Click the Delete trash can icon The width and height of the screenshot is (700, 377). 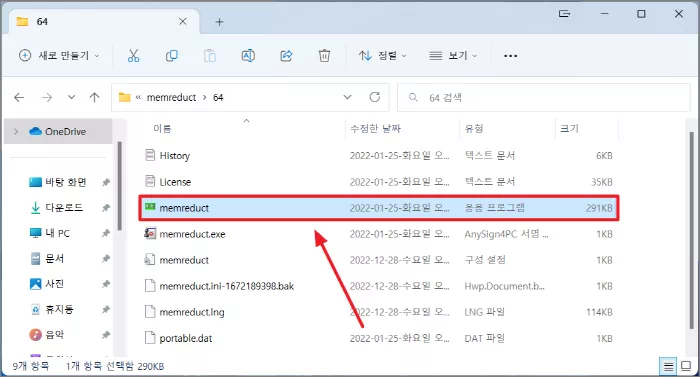(325, 56)
